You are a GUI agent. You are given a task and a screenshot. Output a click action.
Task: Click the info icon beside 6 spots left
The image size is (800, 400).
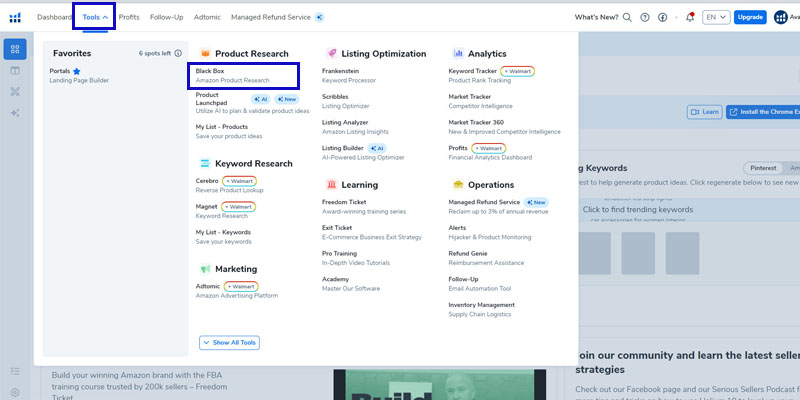[178, 53]
